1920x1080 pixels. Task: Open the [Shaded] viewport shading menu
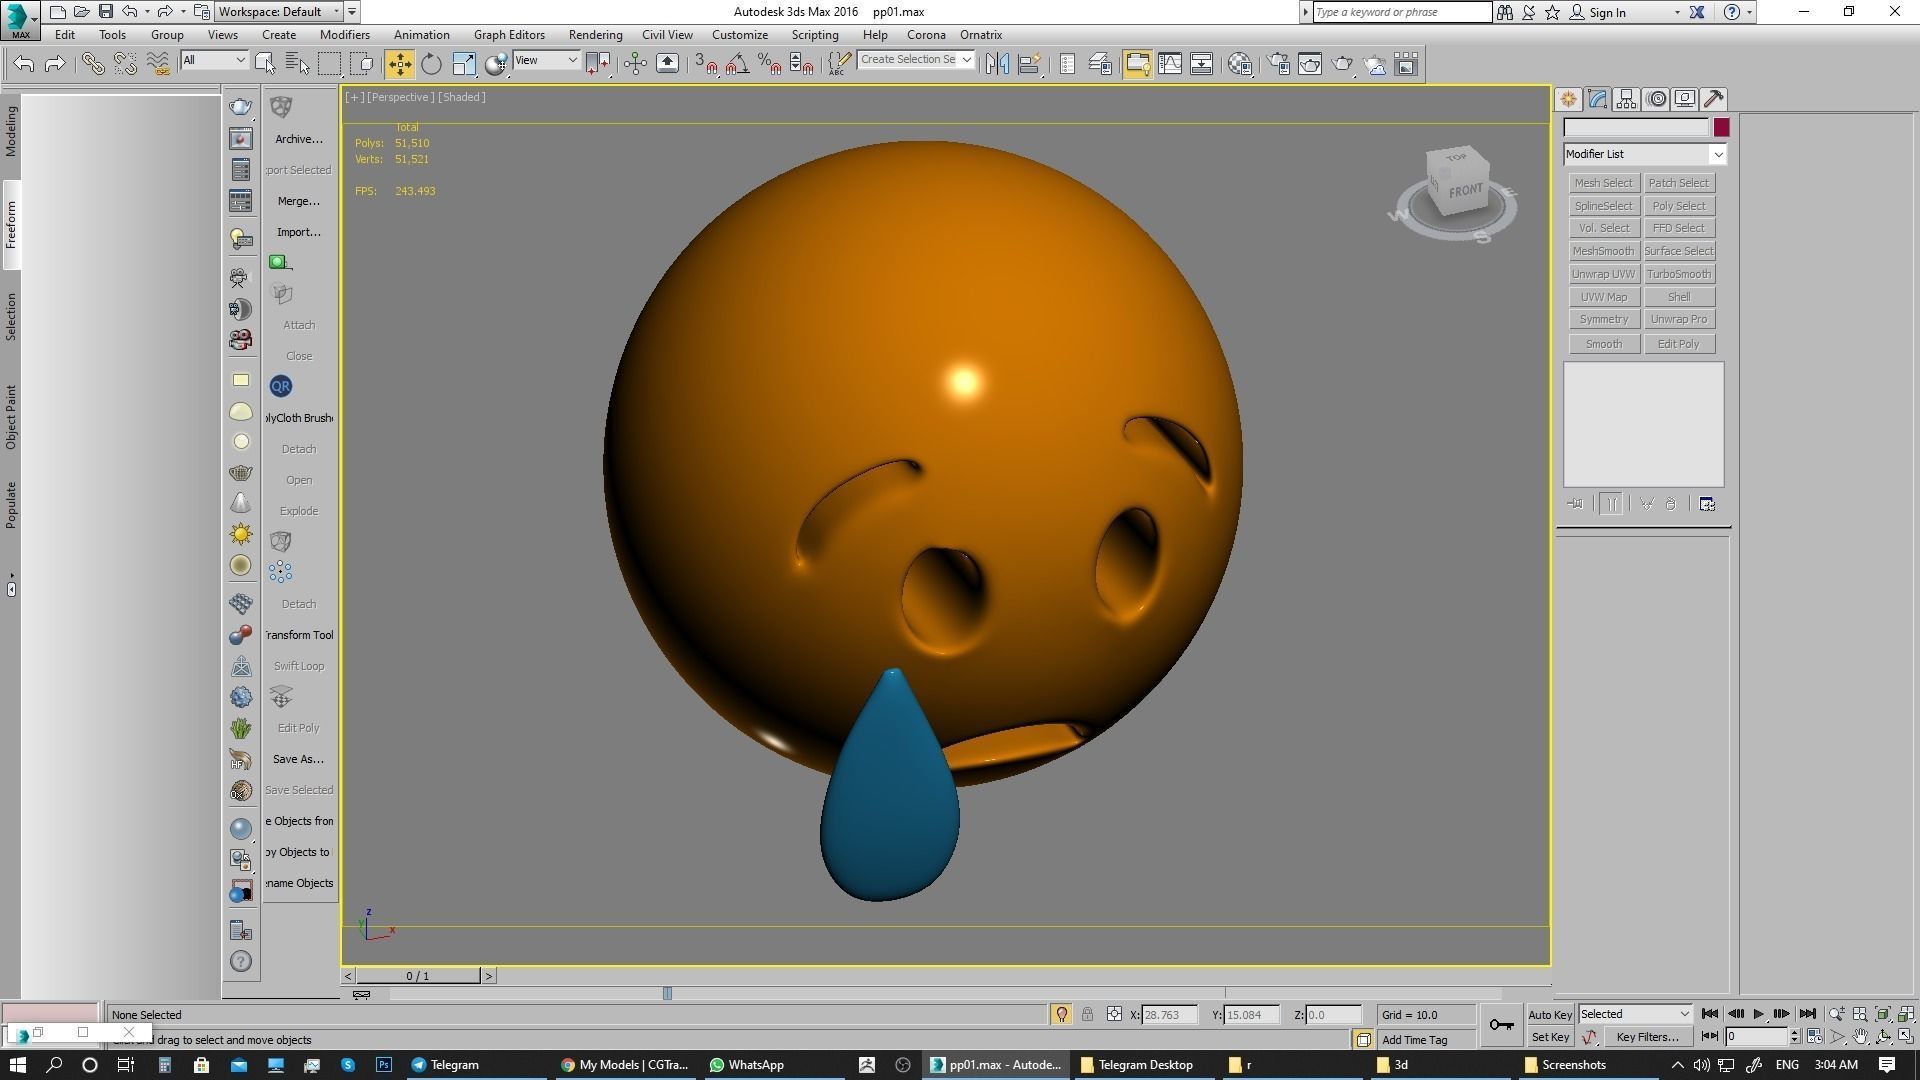[x=462, y=97]
